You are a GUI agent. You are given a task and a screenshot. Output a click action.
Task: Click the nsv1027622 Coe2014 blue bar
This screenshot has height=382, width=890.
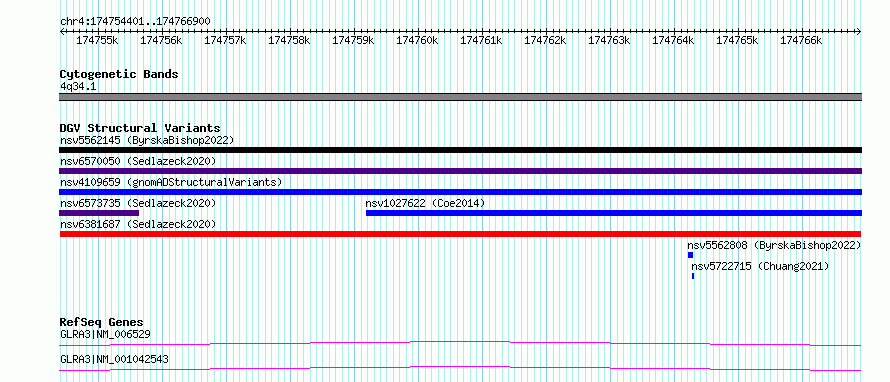[x=614, y=213]
